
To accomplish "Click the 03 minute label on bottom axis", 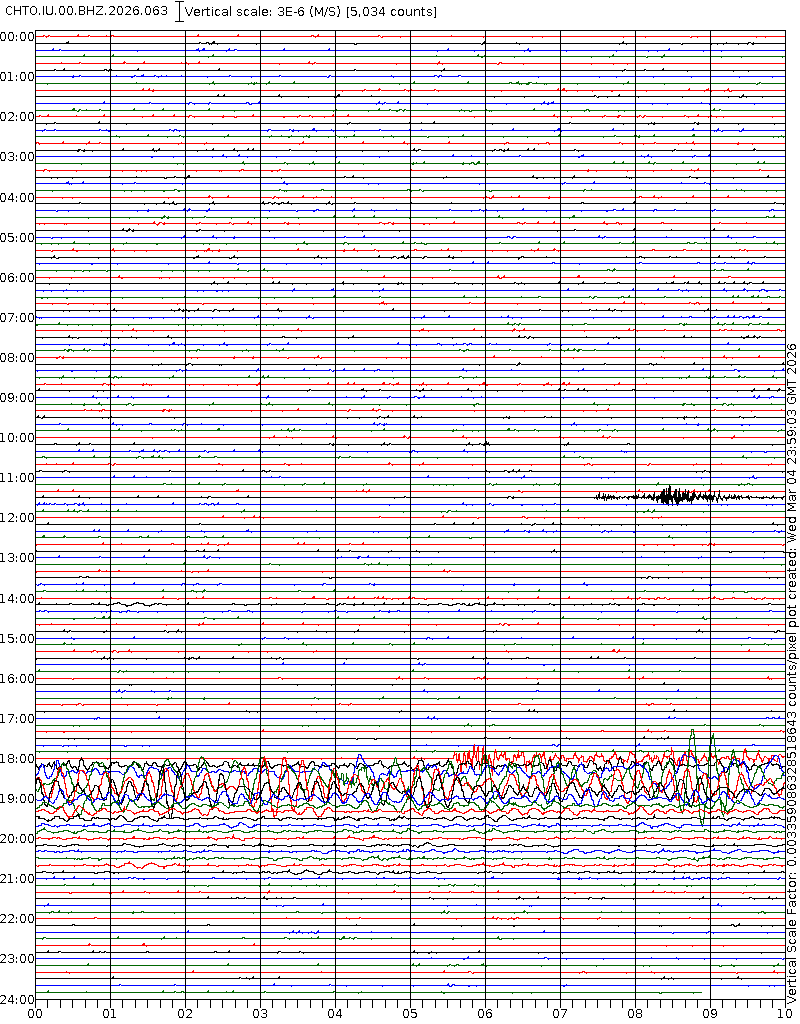I will coord(260,1013).
